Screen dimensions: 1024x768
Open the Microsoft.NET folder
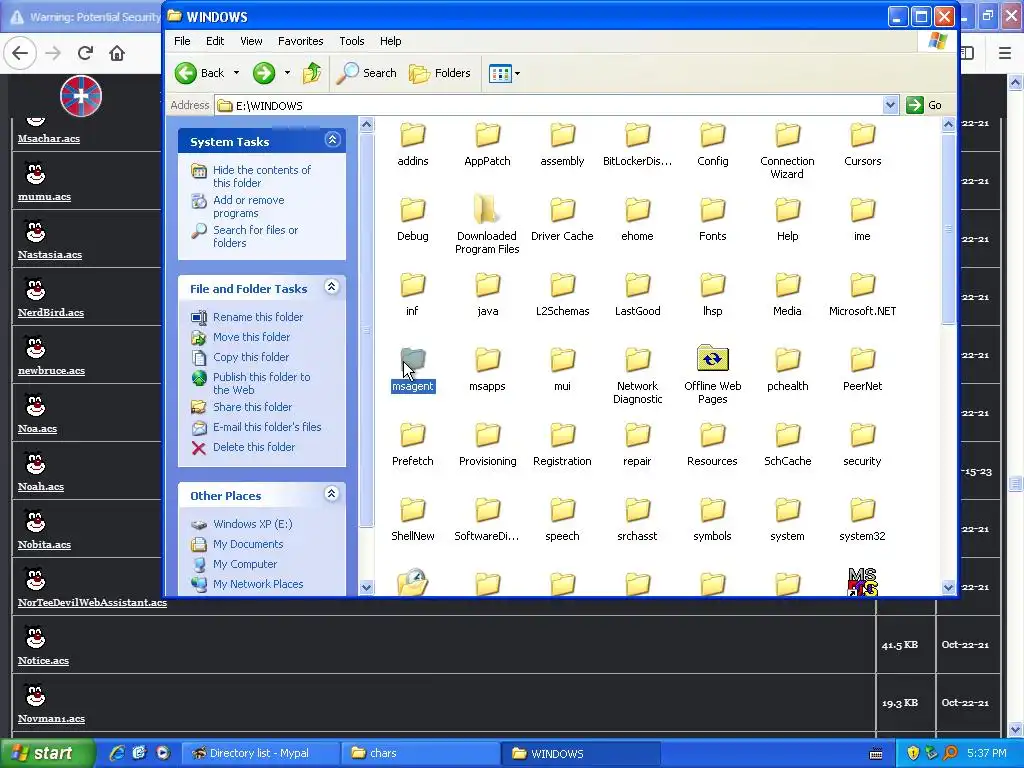pos(862,295)
